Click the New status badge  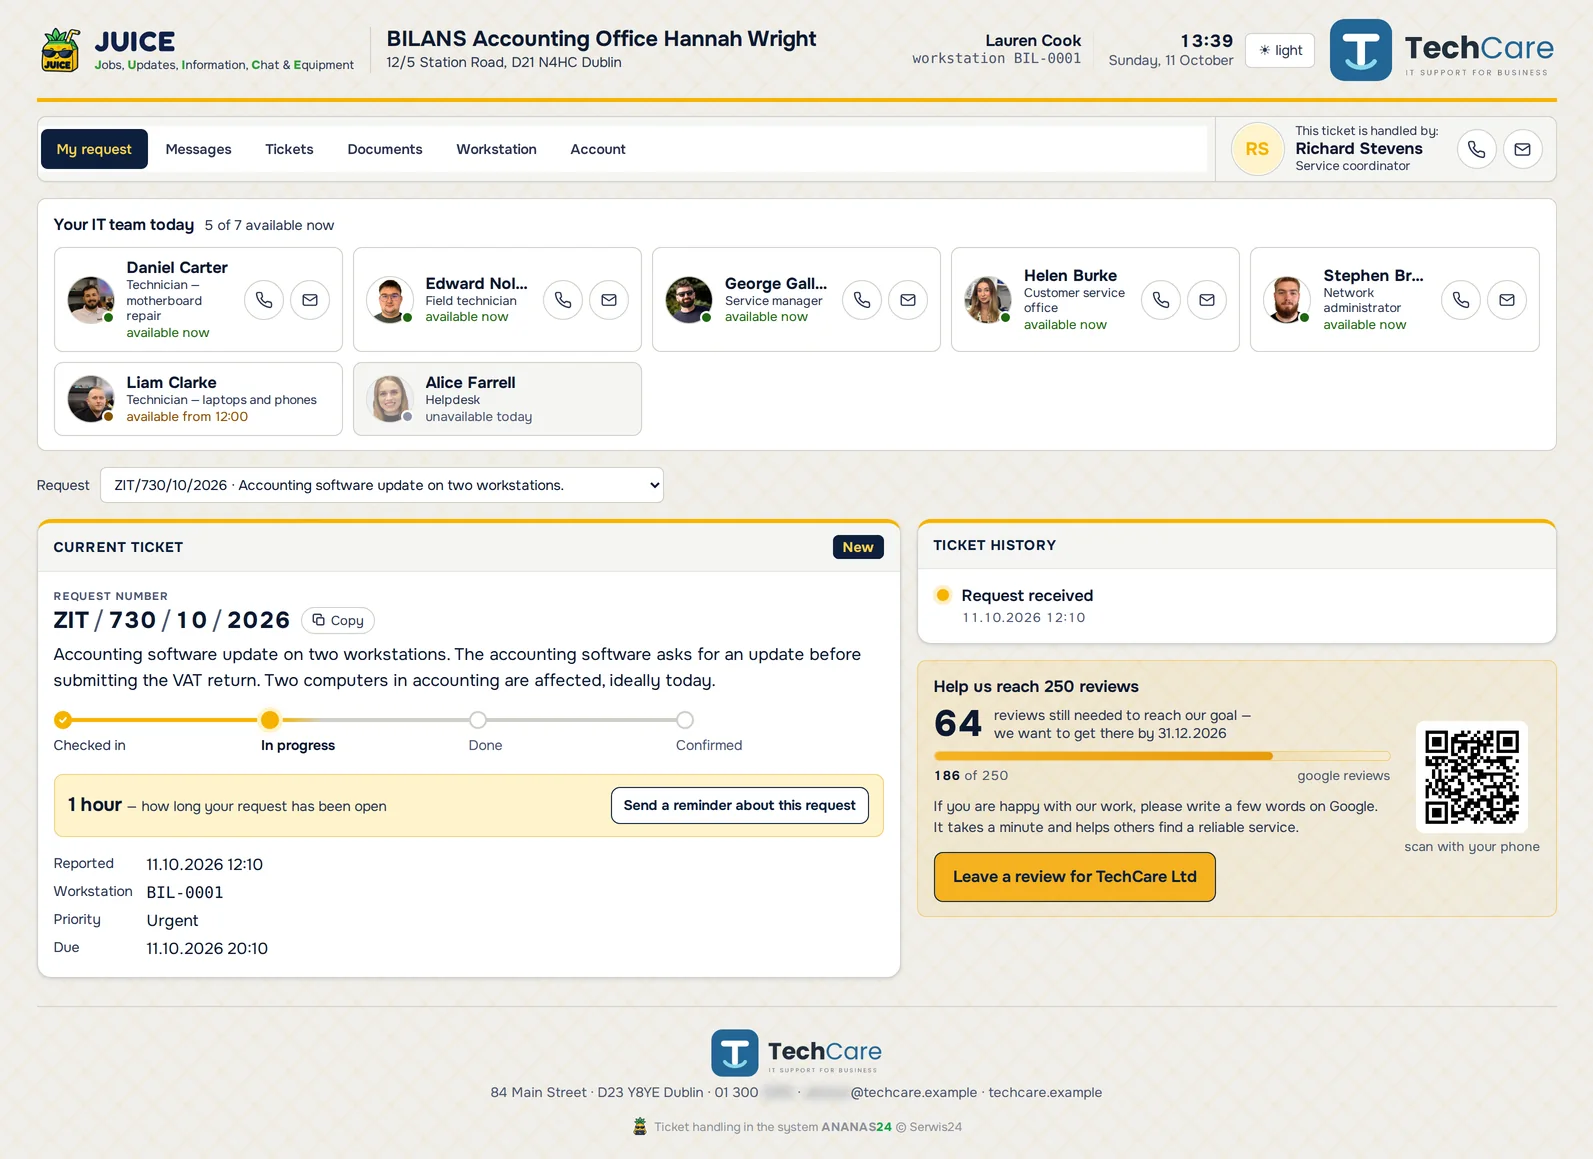858,547
